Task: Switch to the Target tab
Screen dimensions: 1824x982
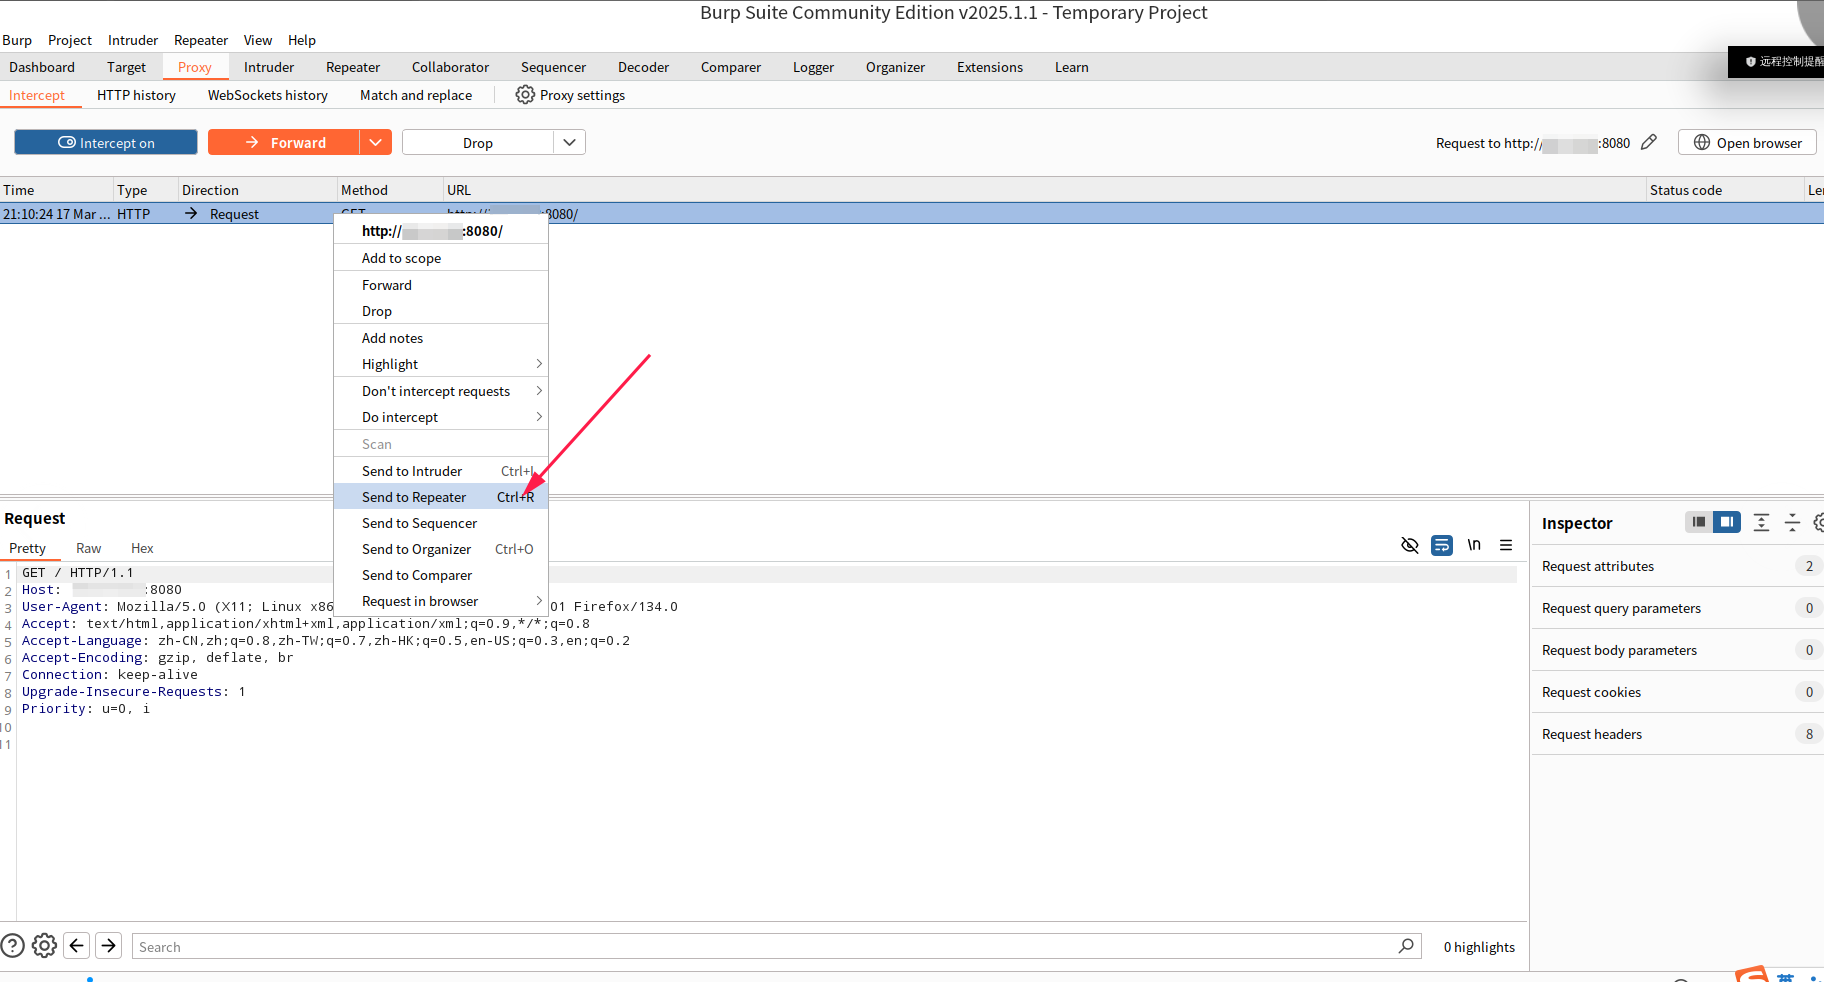Action: click(126, 67)
